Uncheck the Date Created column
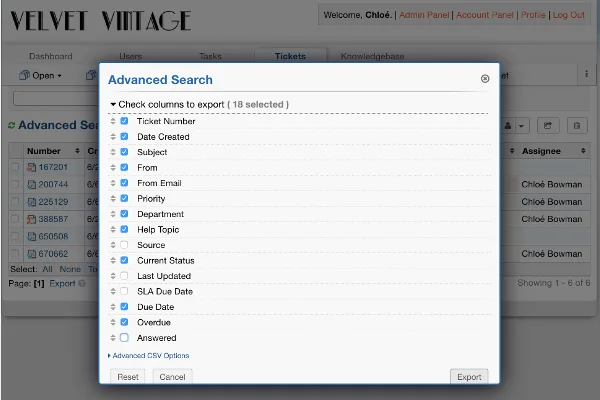600x400 pixels. 124,137
